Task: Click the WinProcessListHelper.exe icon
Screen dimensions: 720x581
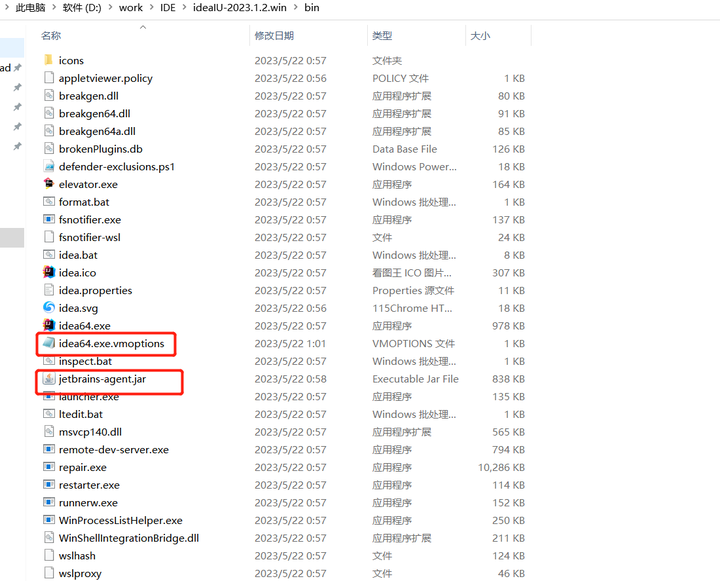Action: 49,520
